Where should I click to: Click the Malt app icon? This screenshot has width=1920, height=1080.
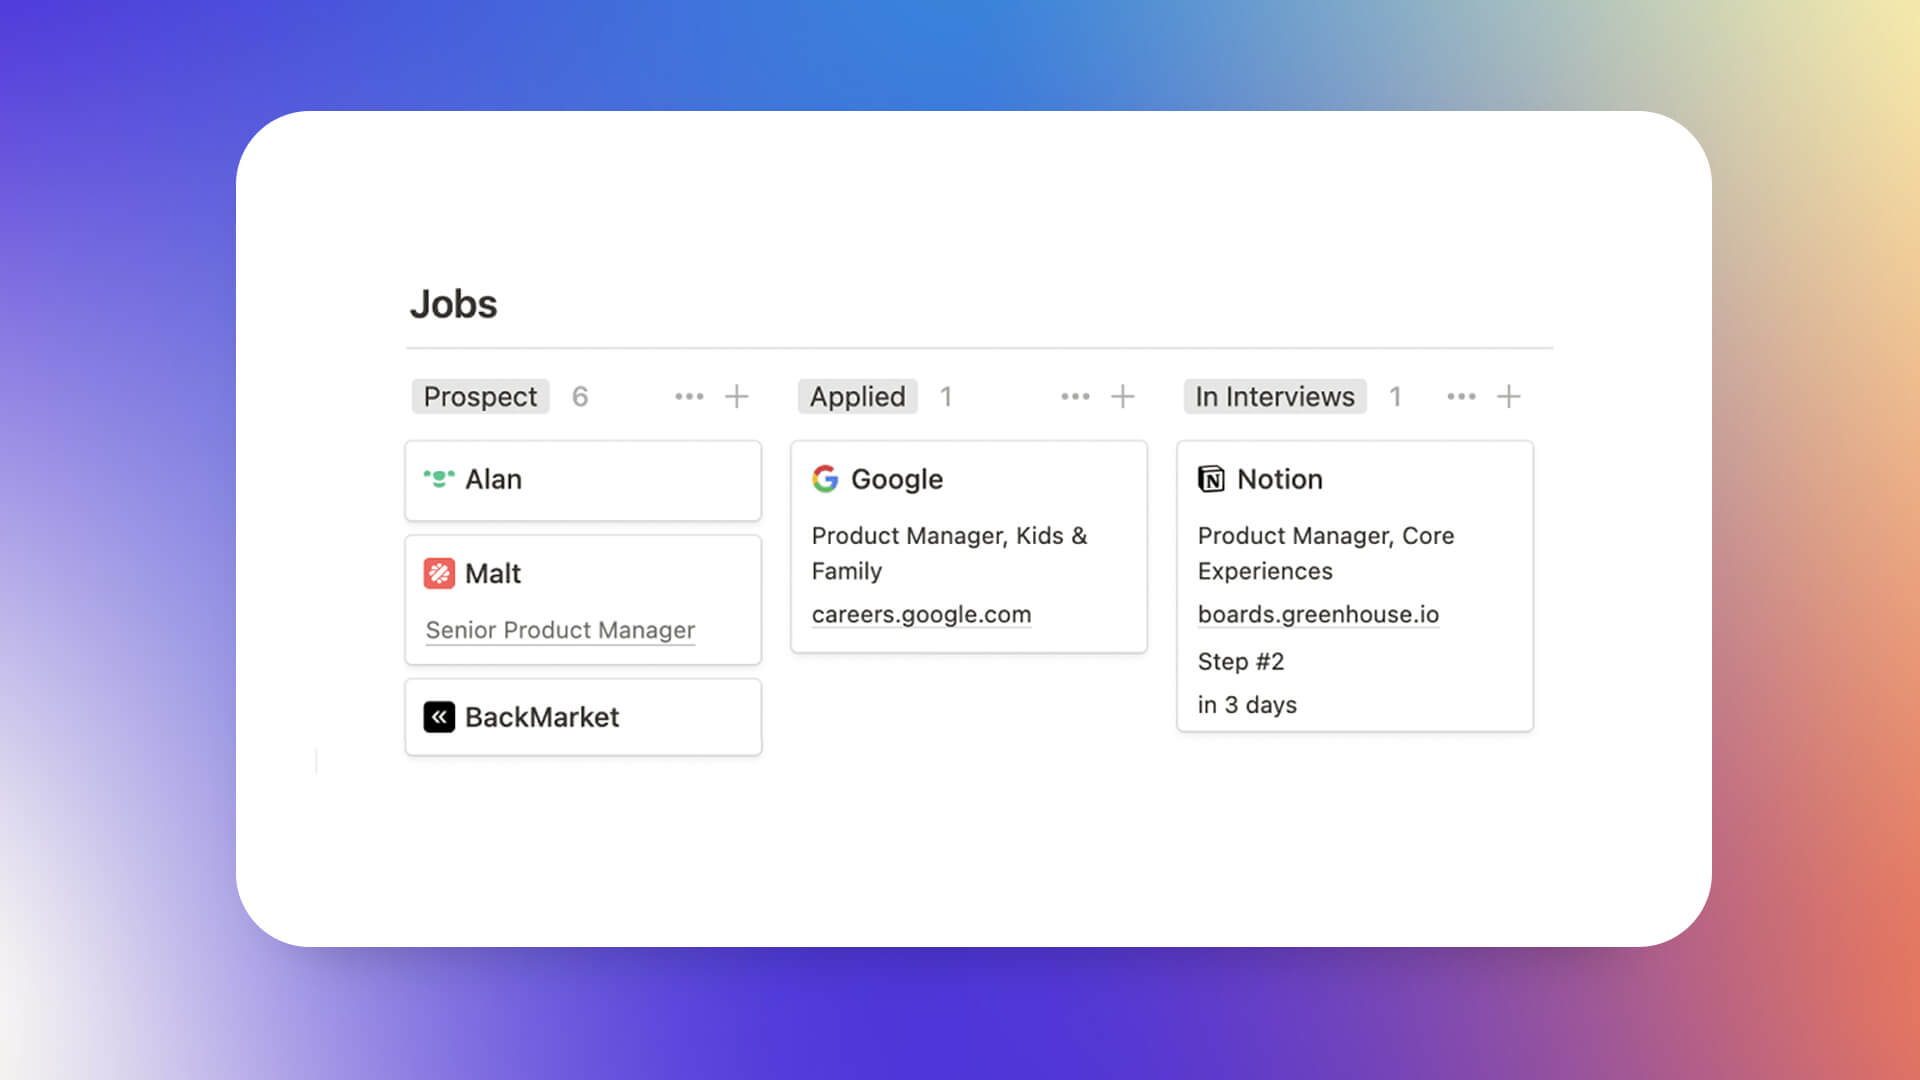coord(439,572)
